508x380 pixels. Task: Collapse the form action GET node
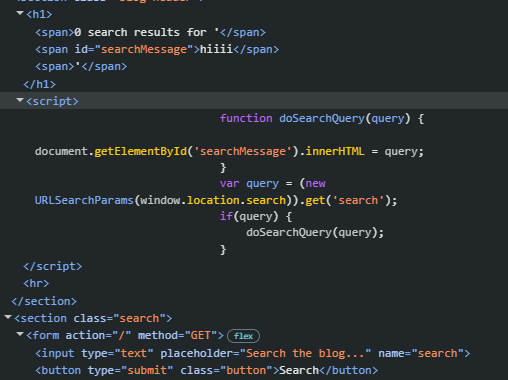click(x=20, y=334)
